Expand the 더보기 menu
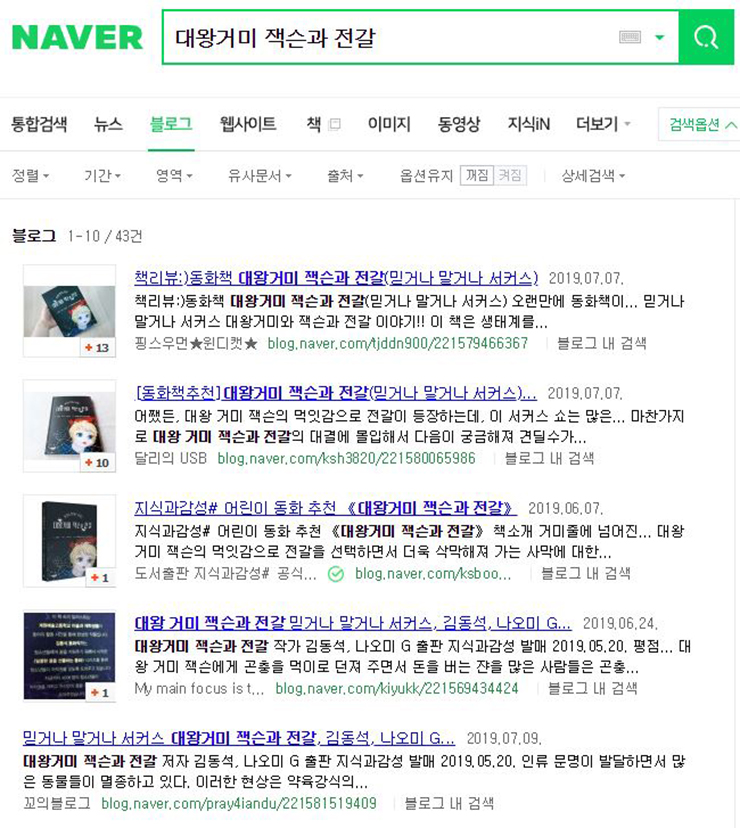The height and width of the screenshot is (828, 740). 603,124
